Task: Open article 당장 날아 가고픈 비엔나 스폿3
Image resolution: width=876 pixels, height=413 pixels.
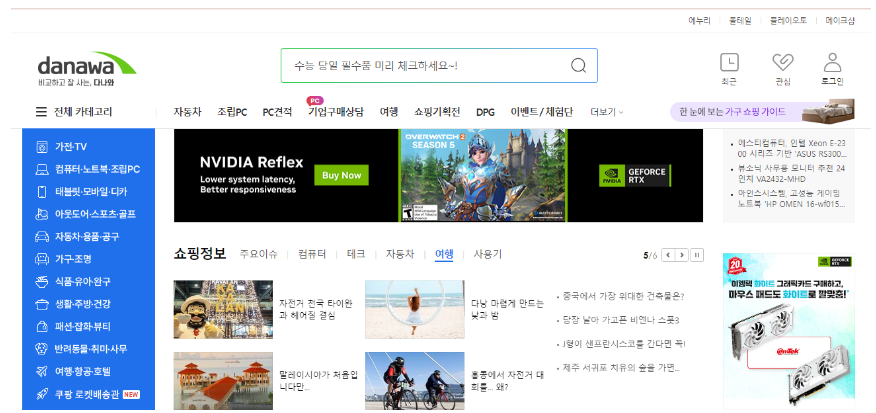Action: (x=621, y=320)
